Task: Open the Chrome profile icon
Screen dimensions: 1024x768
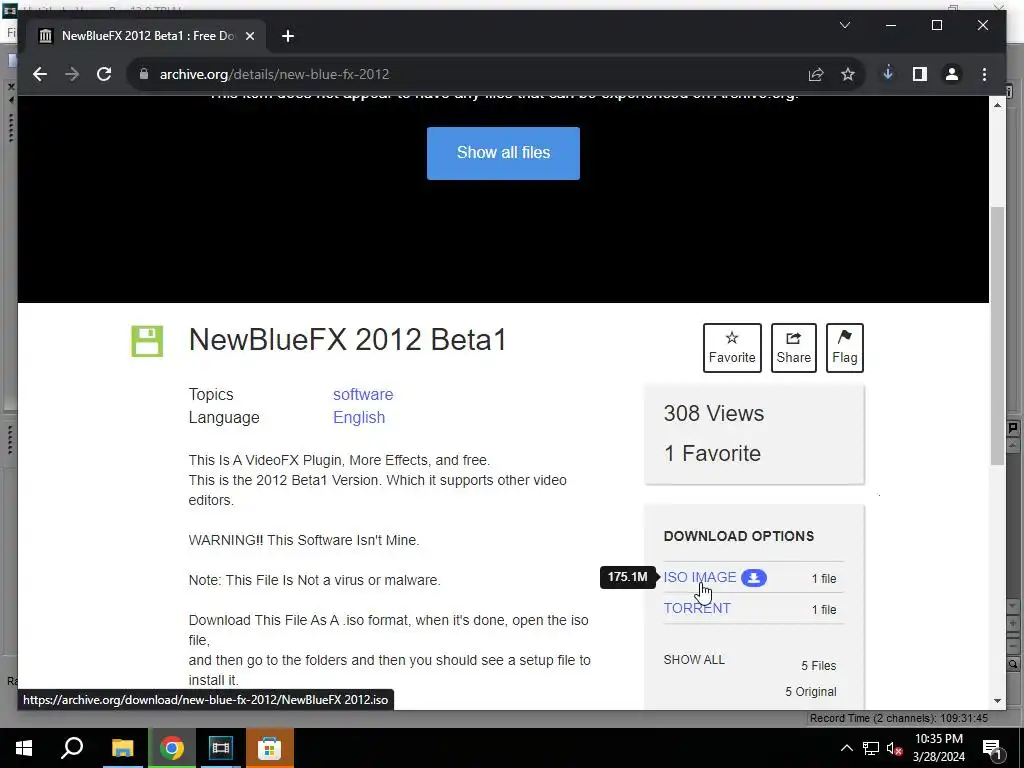Action: click(952, 74)
